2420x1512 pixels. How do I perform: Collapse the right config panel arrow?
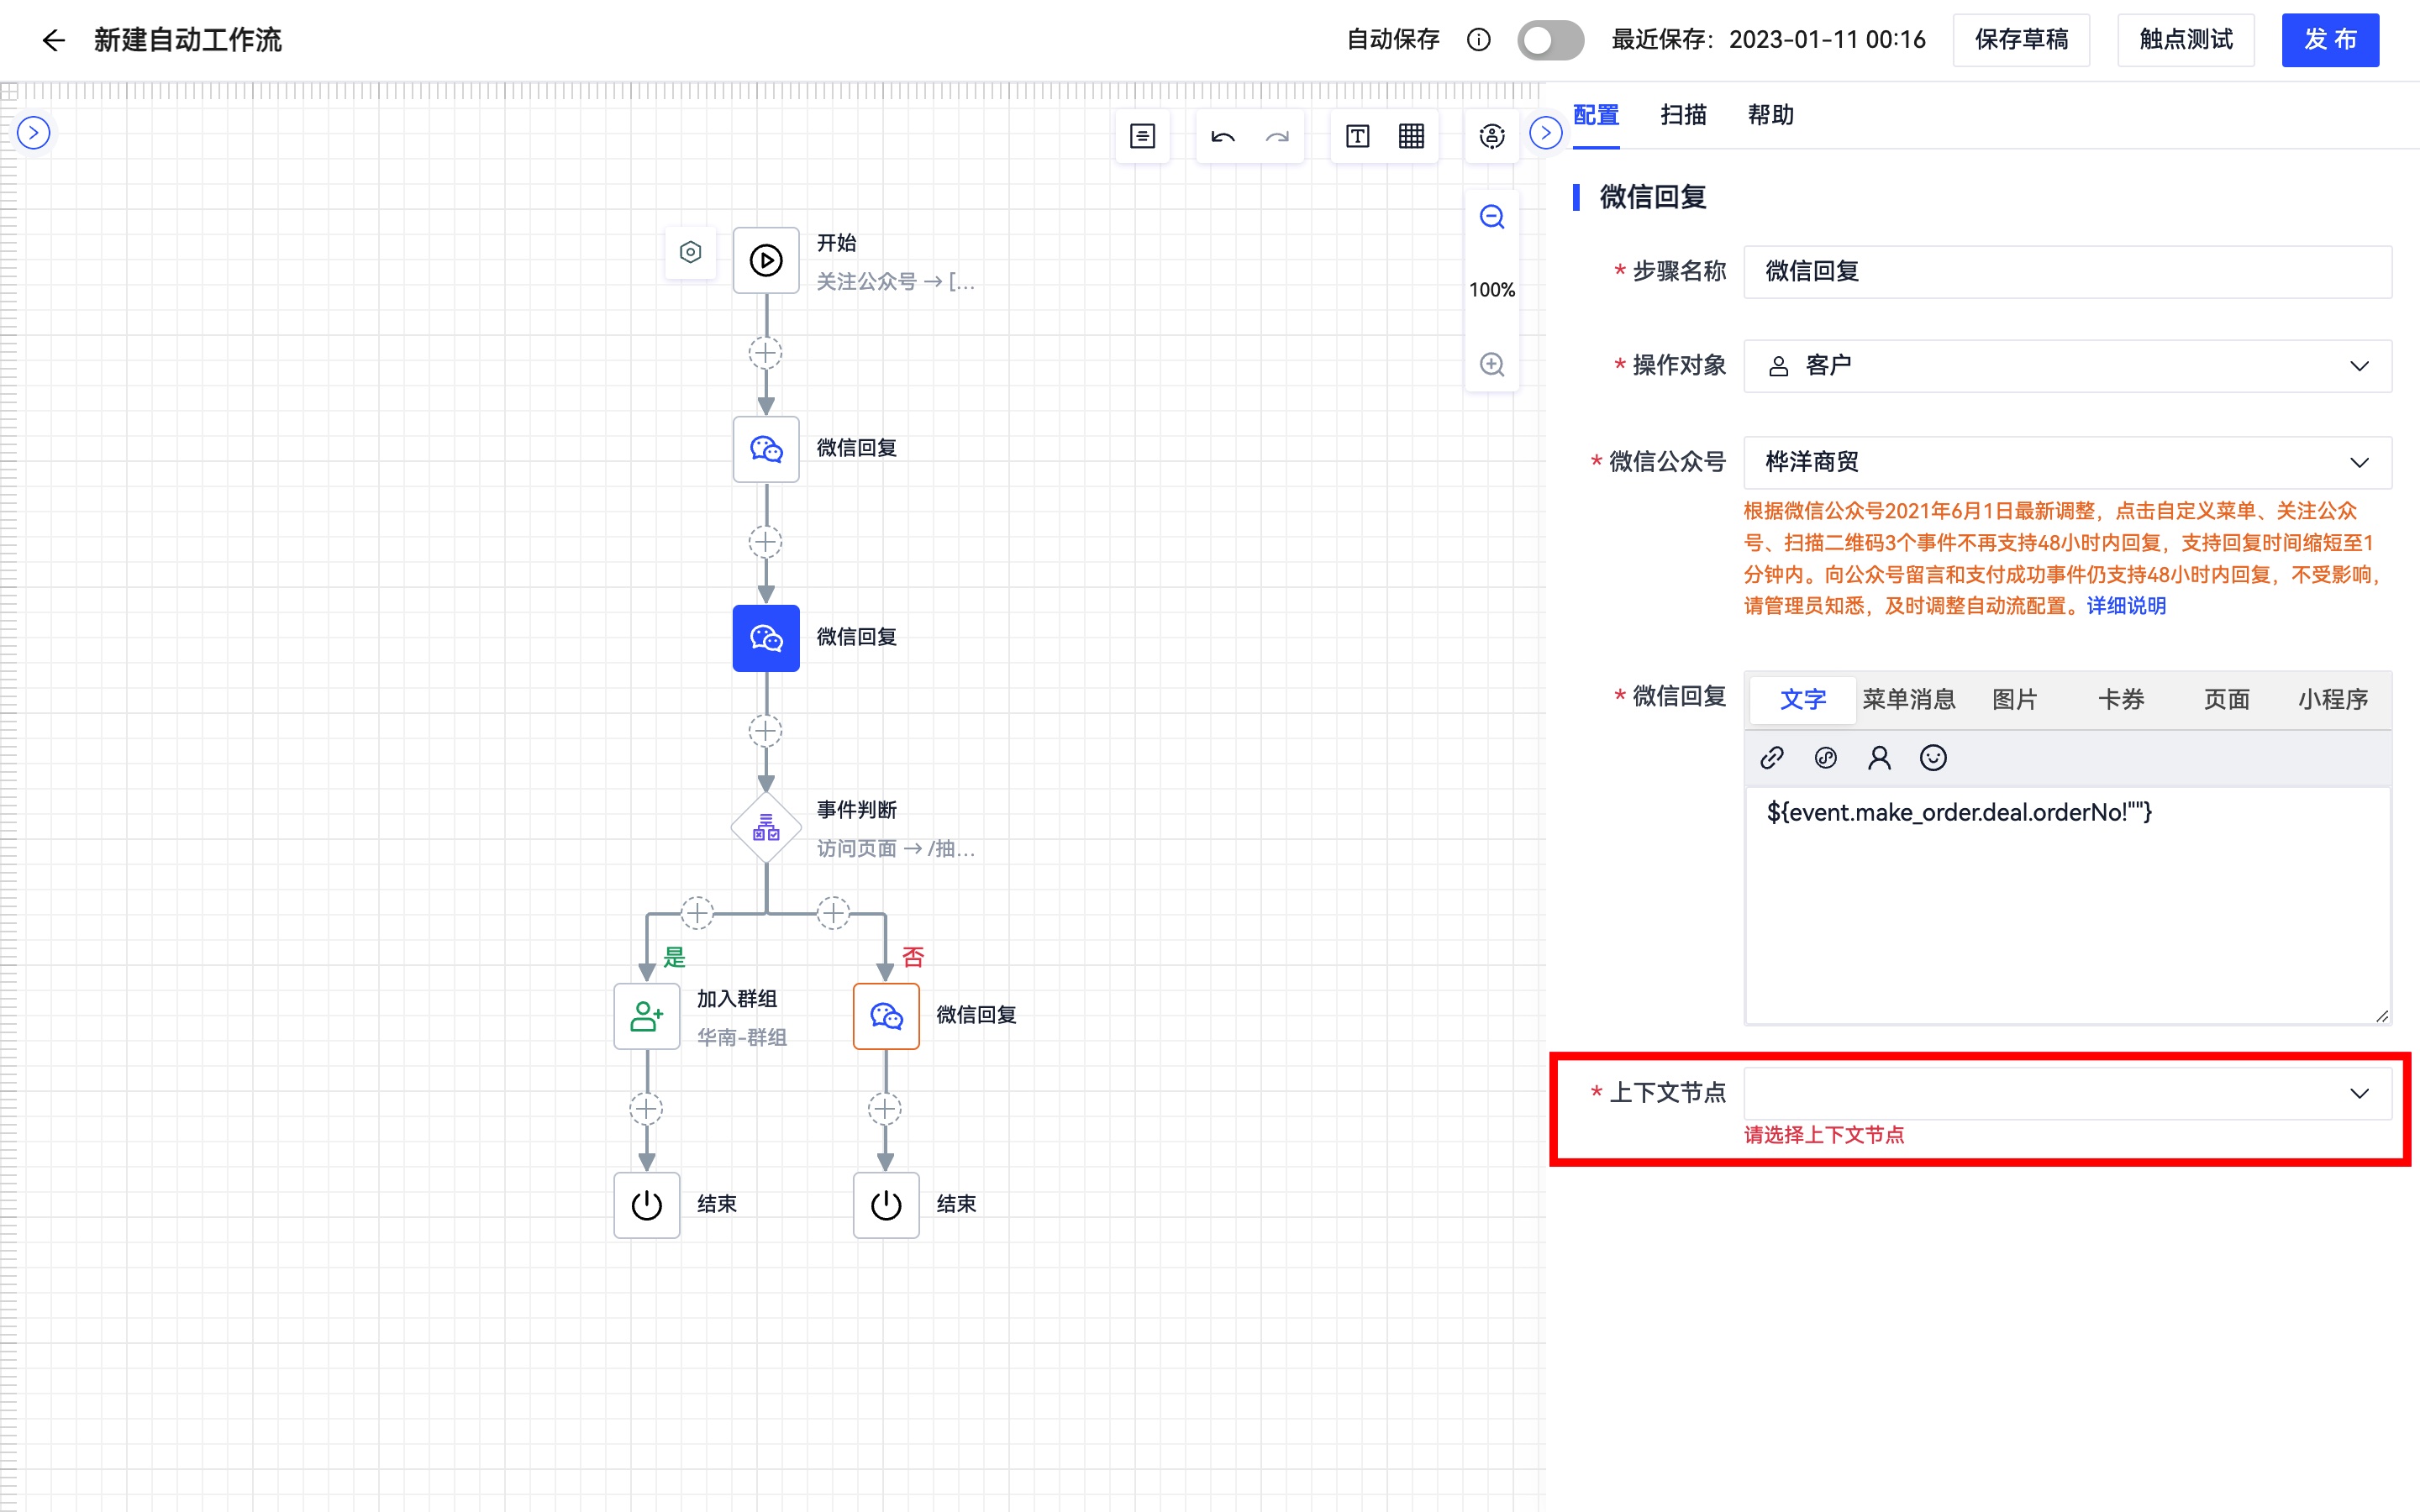click(x=1546, y=133)
